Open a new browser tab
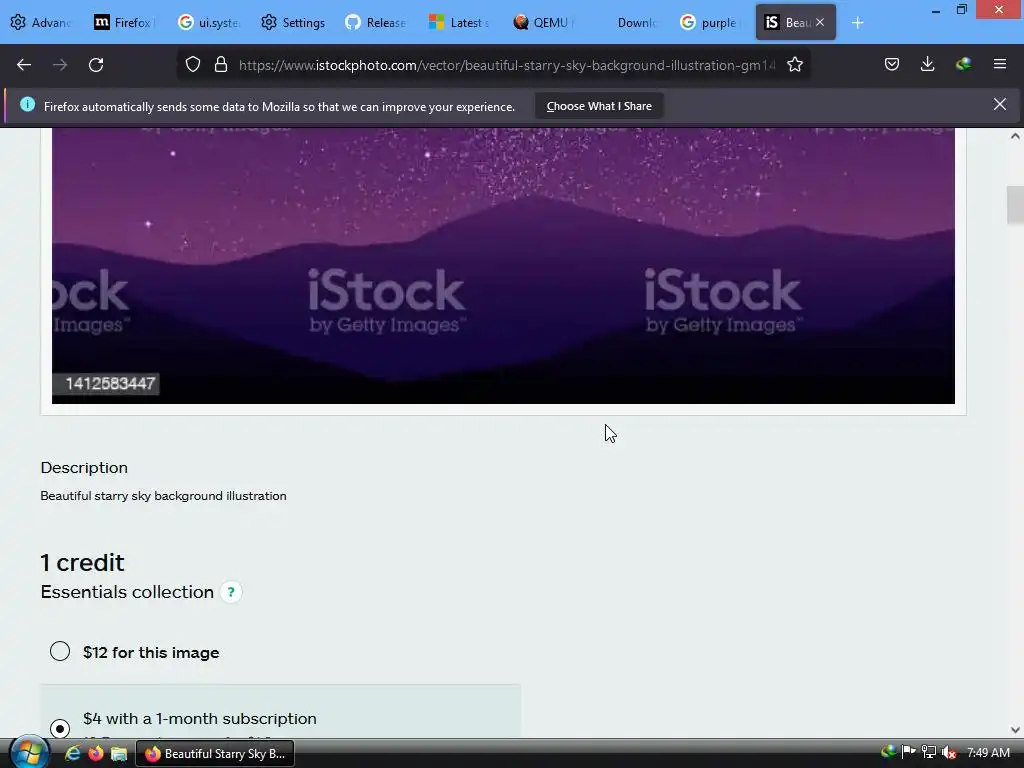1024x768 pixels. pos(857,23)
